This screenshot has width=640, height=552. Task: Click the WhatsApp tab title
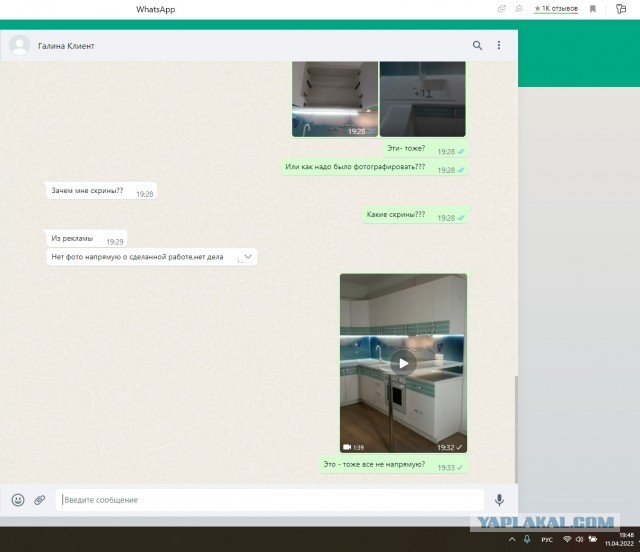click(156, 9)
